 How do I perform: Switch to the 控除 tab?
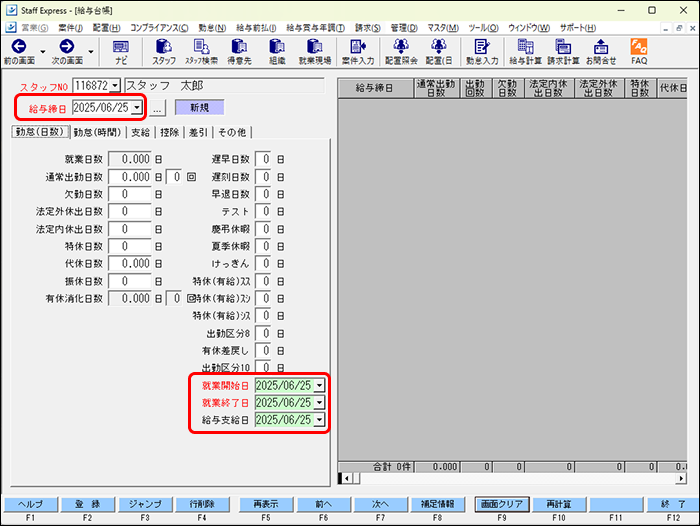pos(170,133)
